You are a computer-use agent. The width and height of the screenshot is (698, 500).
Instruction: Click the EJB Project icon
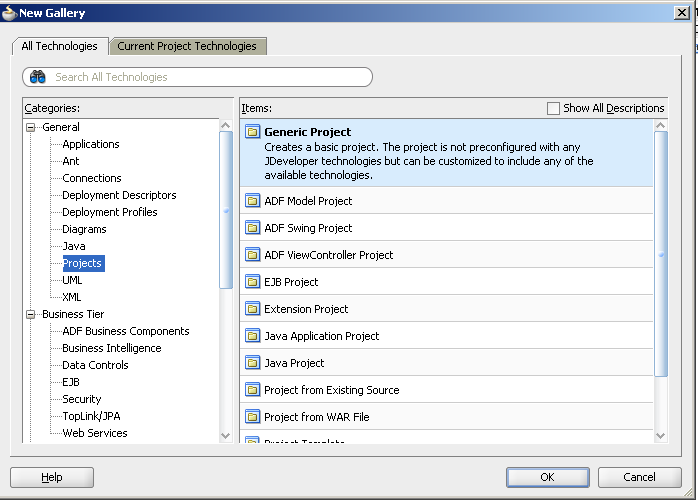252,282
